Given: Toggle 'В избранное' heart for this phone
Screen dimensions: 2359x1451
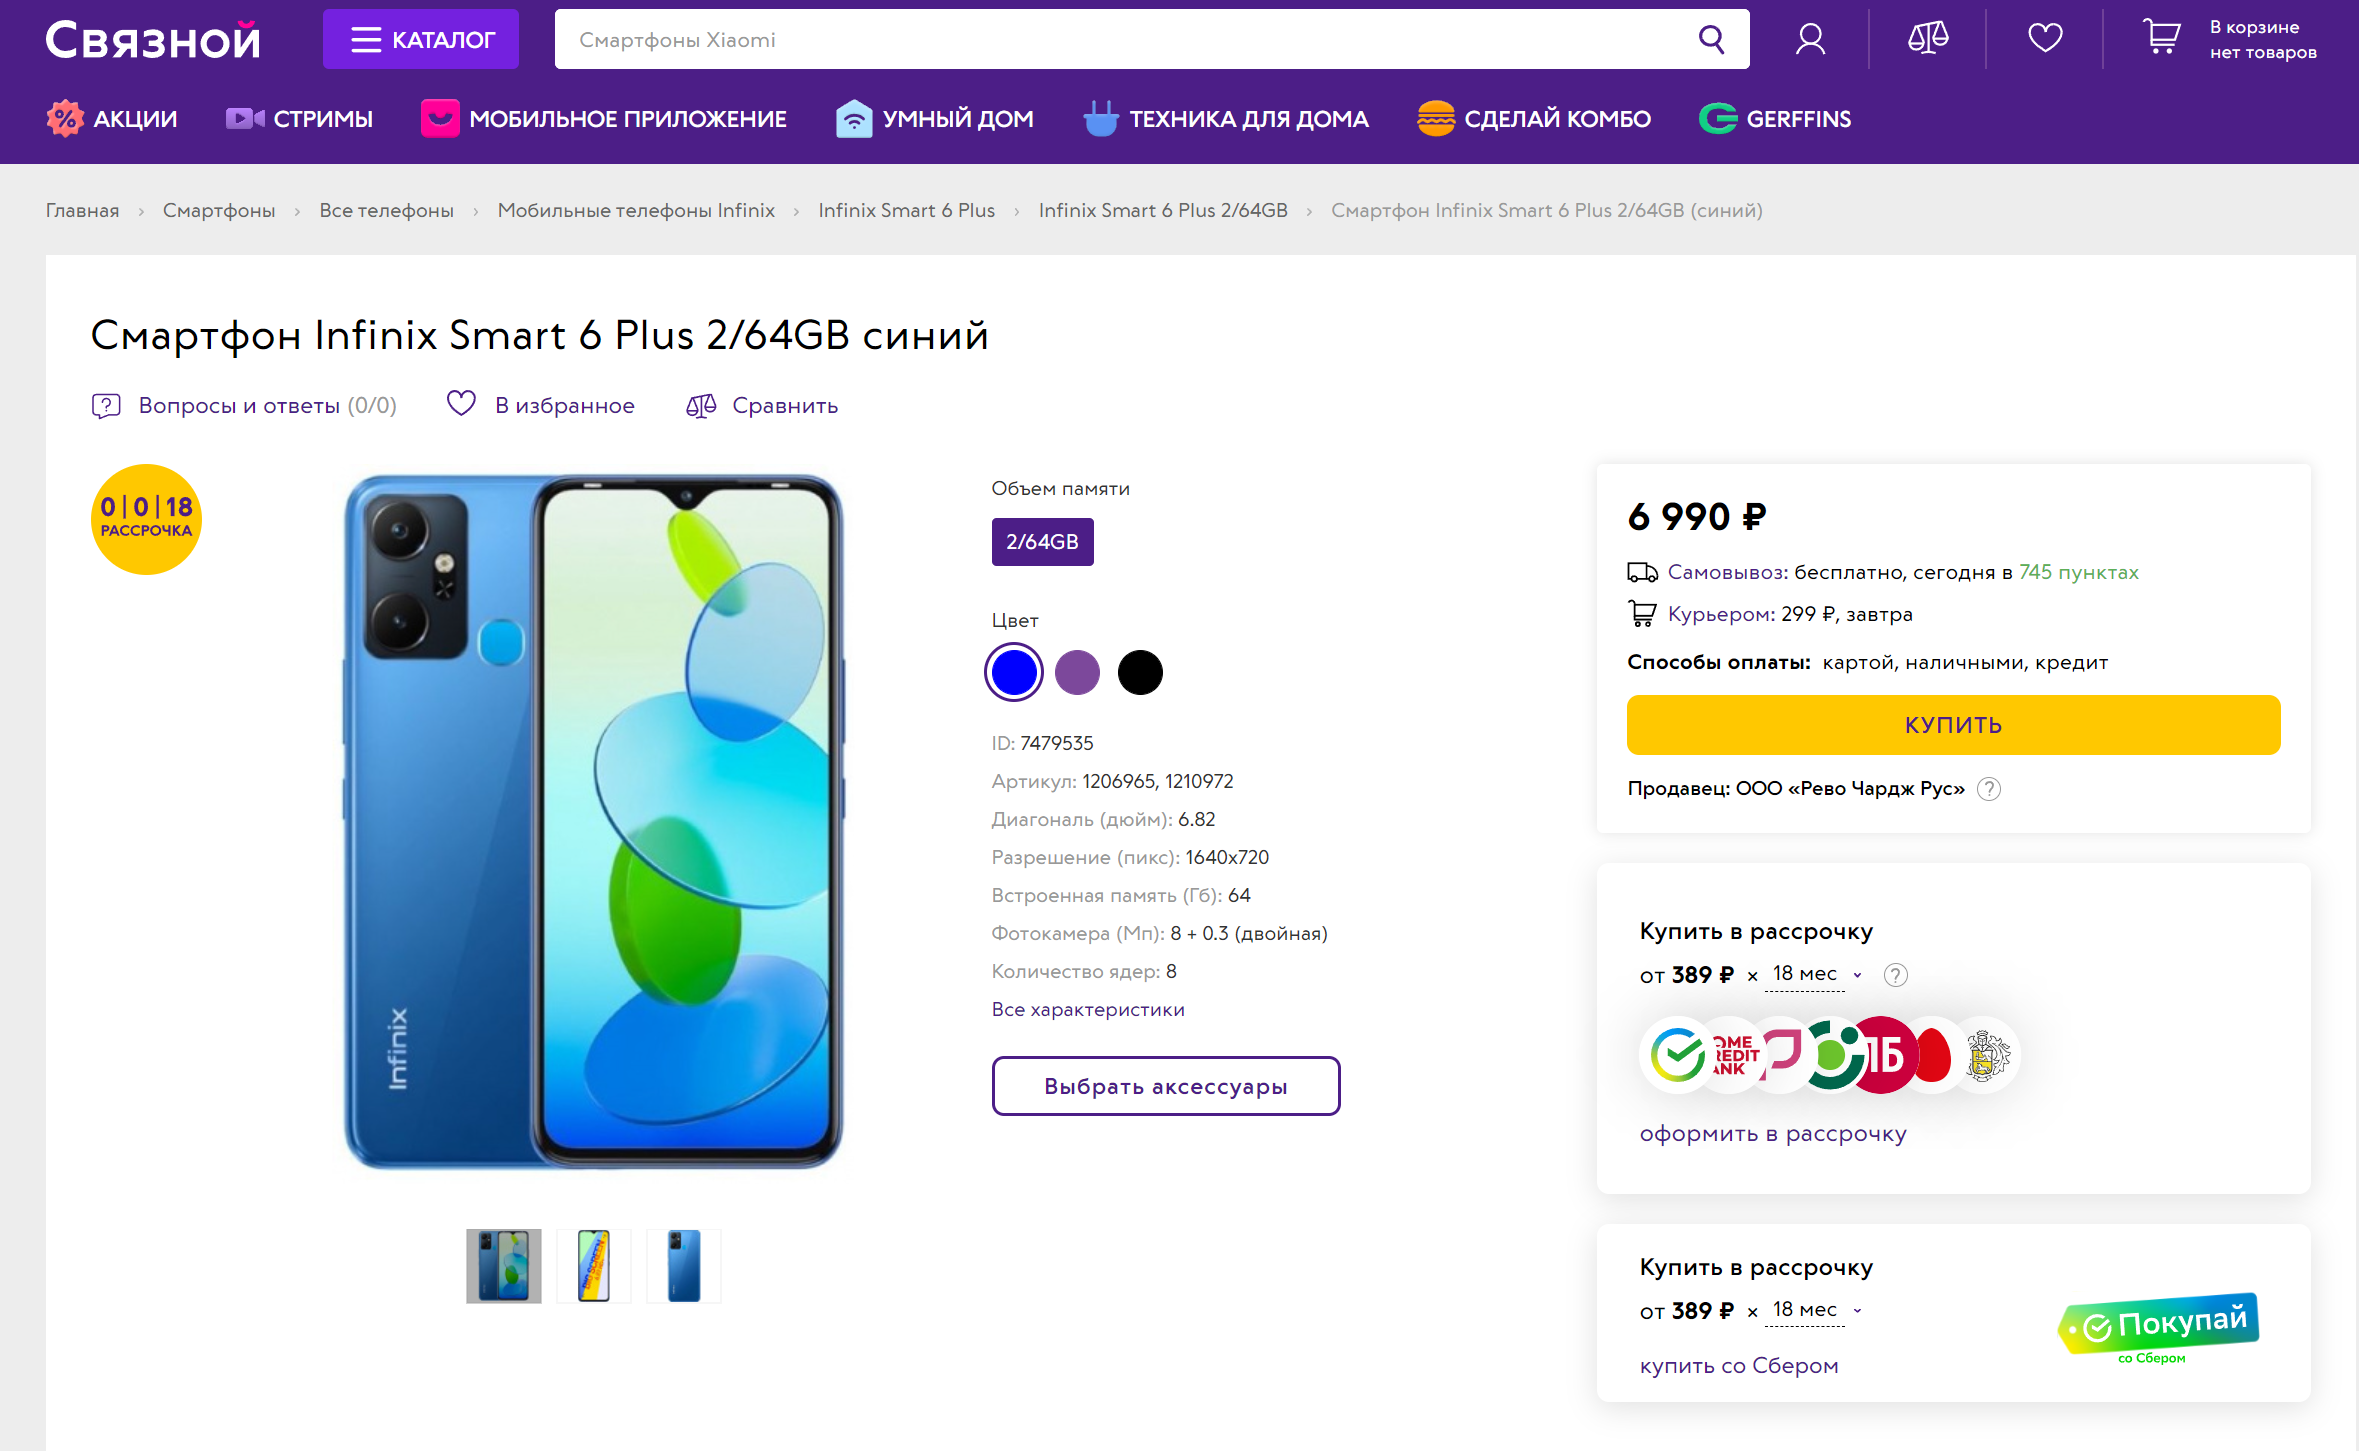Looking at the screenshot, I should [x=540, y=405].
